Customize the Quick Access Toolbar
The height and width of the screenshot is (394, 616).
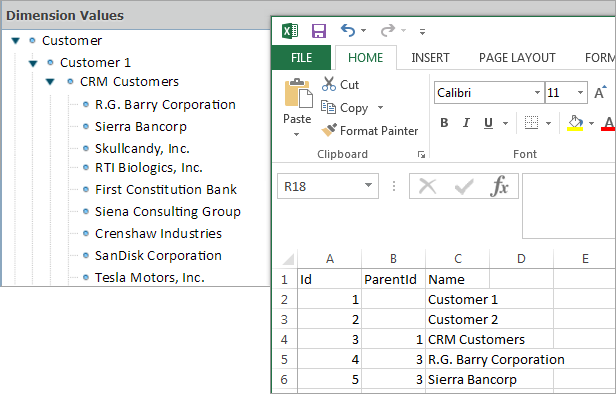tap(422, 32)
